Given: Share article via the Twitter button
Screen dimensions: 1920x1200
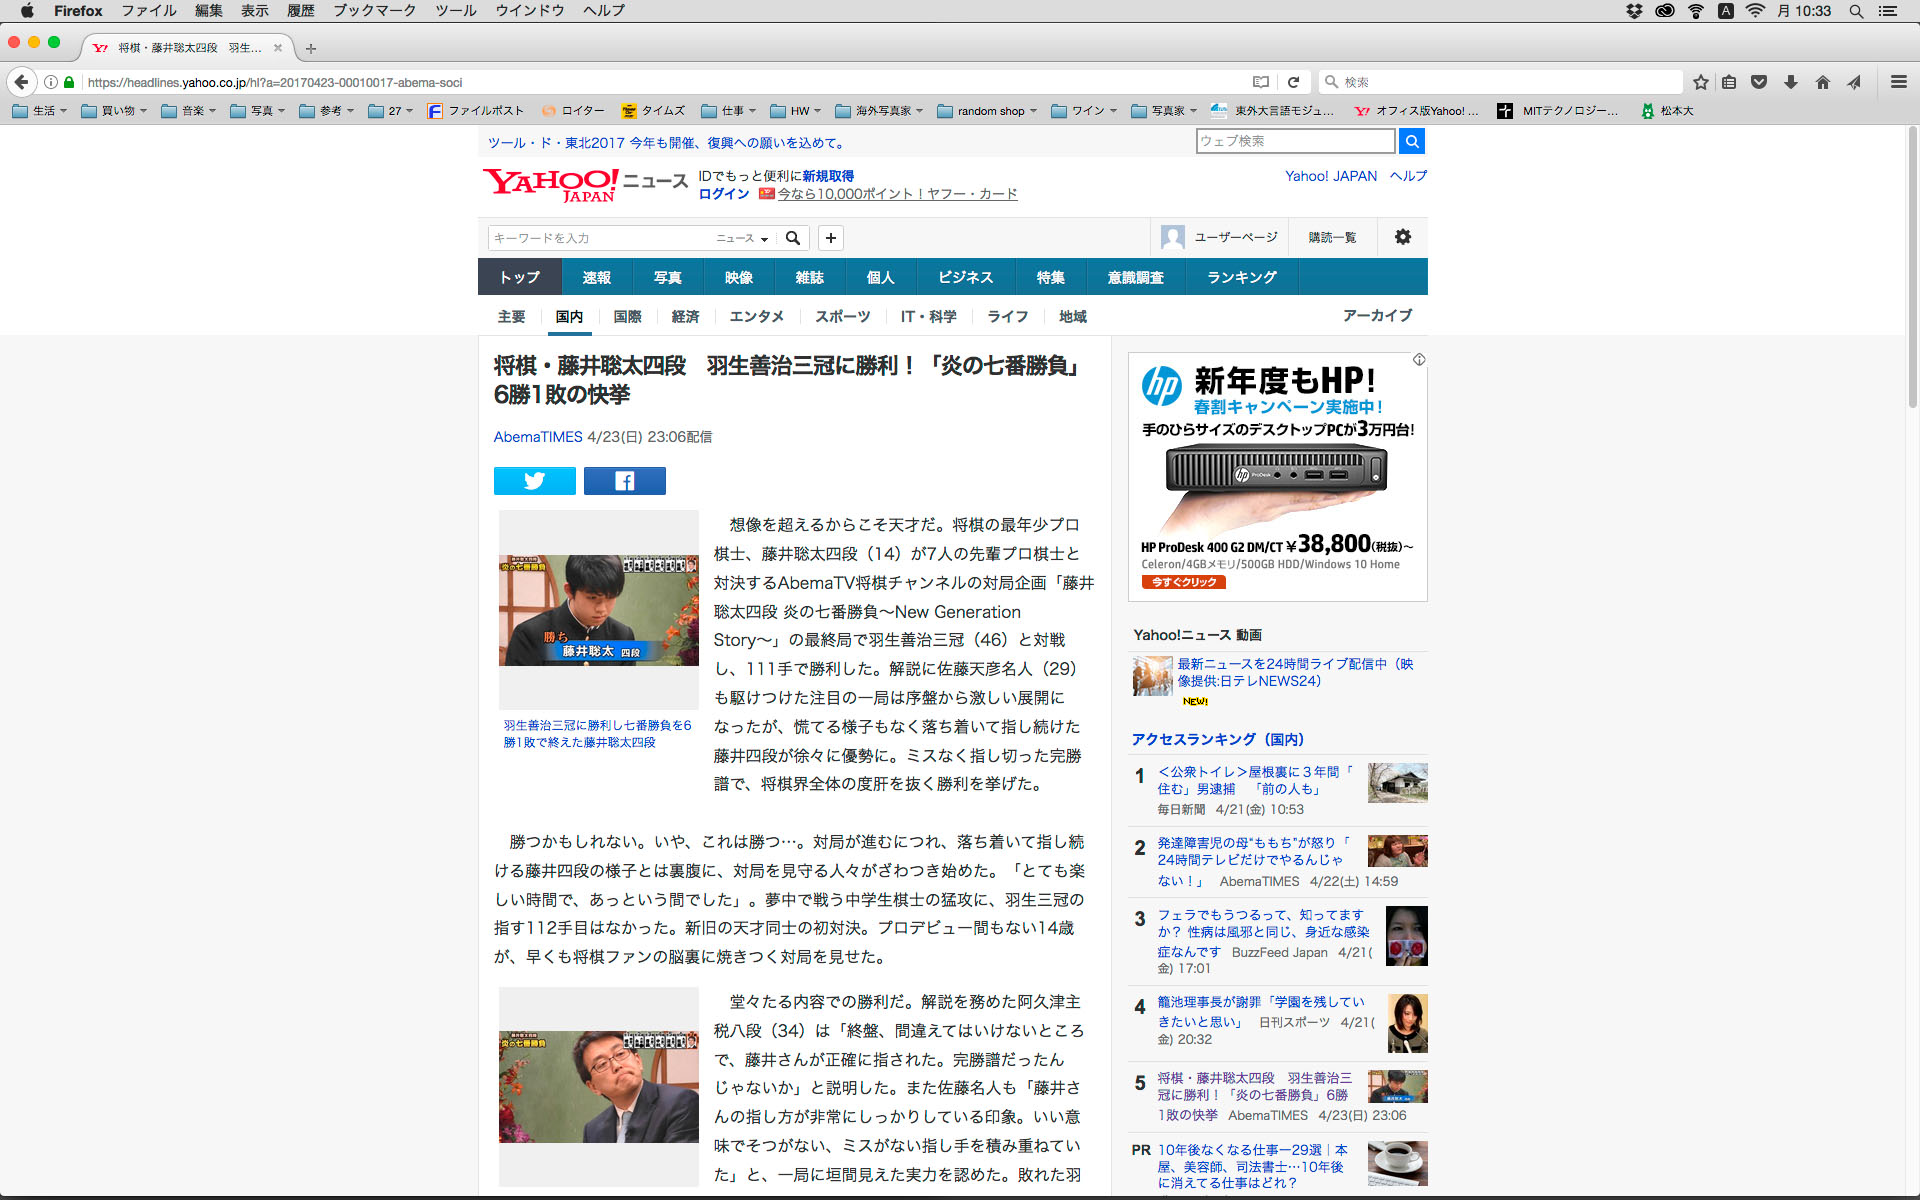Looking at the screenshot, I should (534, 481).
